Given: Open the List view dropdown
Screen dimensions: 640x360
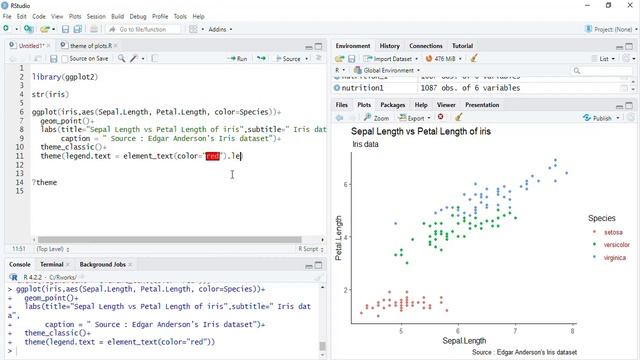Looking at the screenshot, I should point(603,59).
